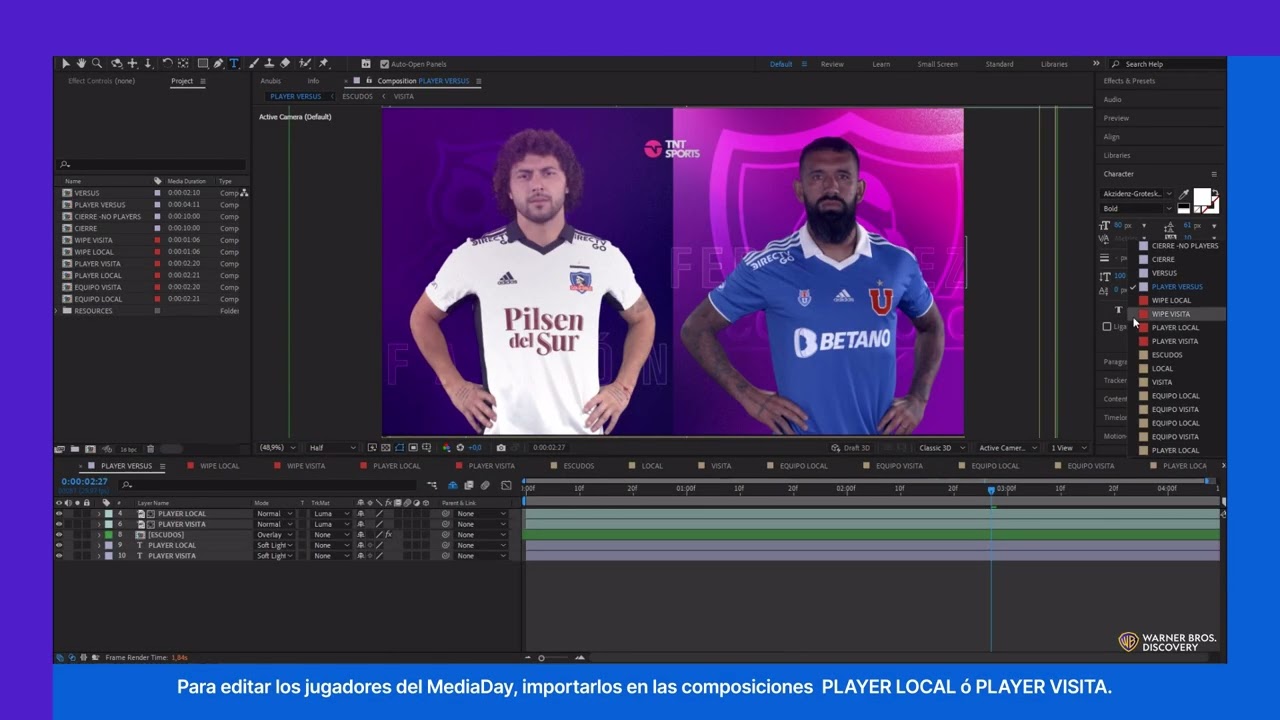Open the Small Screen workspace
Screen dimensions: 1280x720
937,64
